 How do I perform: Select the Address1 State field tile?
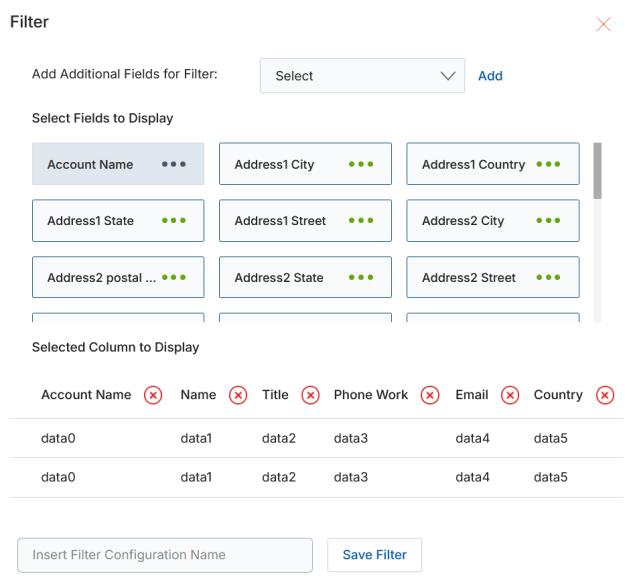[x=118, y=220]
